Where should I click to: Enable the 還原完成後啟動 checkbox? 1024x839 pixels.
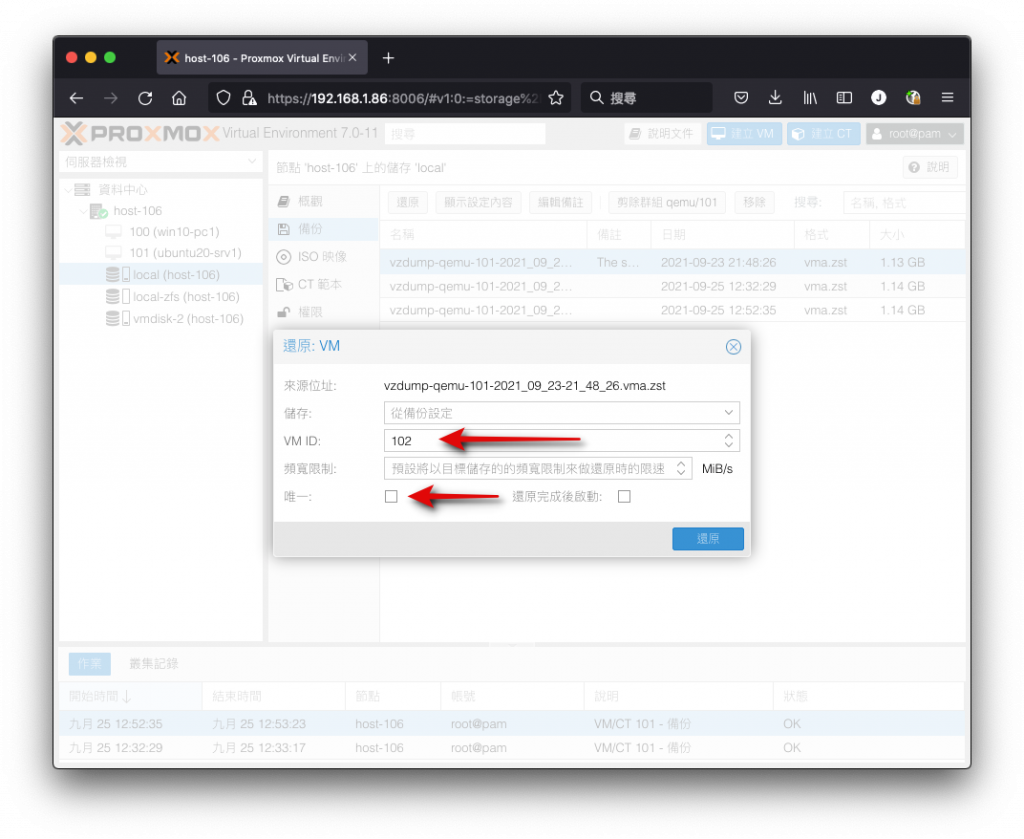(x=624, y=497)
